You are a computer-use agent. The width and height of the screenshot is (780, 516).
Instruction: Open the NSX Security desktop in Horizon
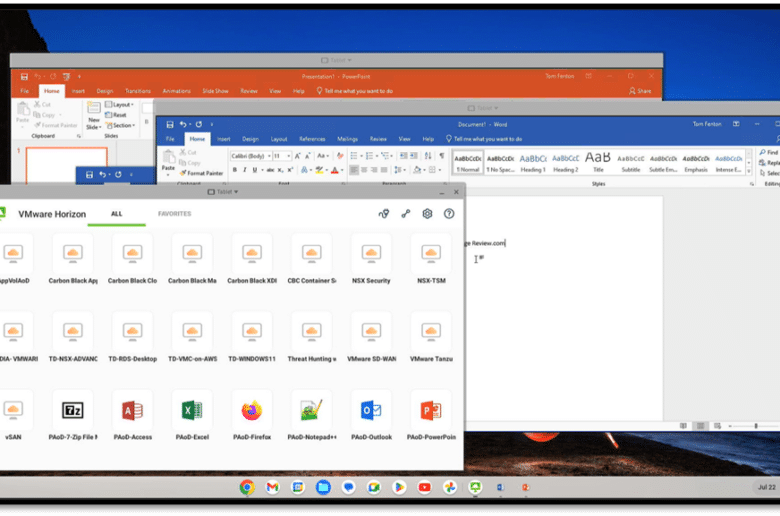[371, 259]
